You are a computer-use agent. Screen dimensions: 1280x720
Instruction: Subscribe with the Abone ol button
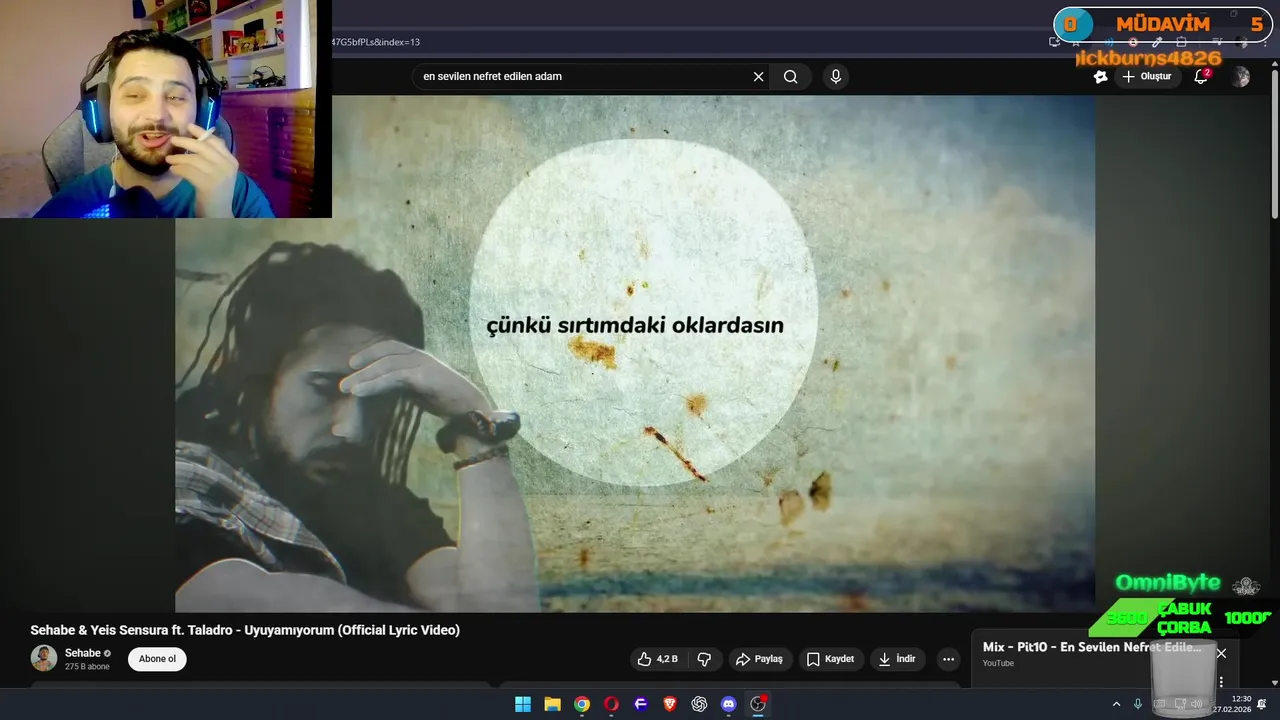point(157,659)
